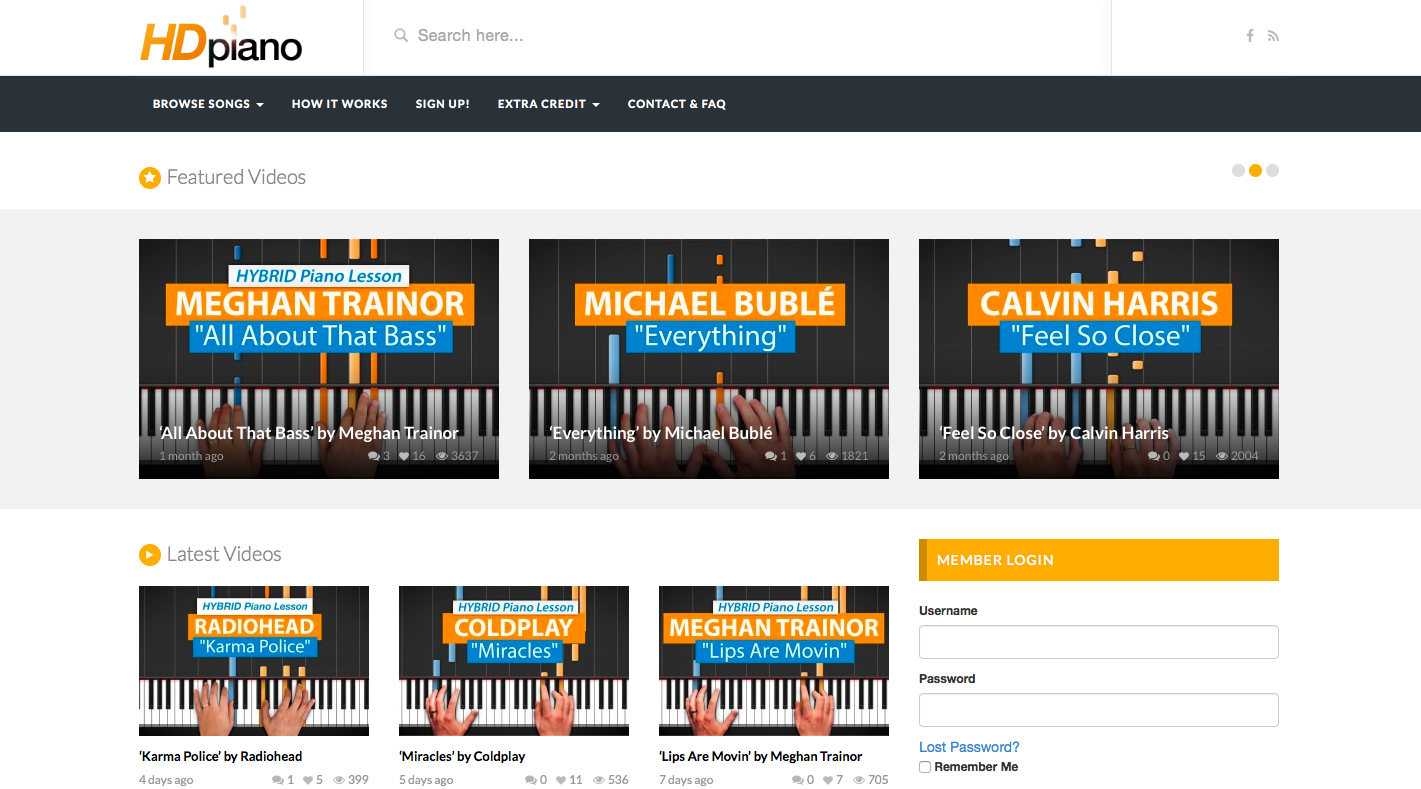Screen dimensions: 1421x789
Task: Click comments icon under 'Miracles' by Coldplay
Action: 531,780
